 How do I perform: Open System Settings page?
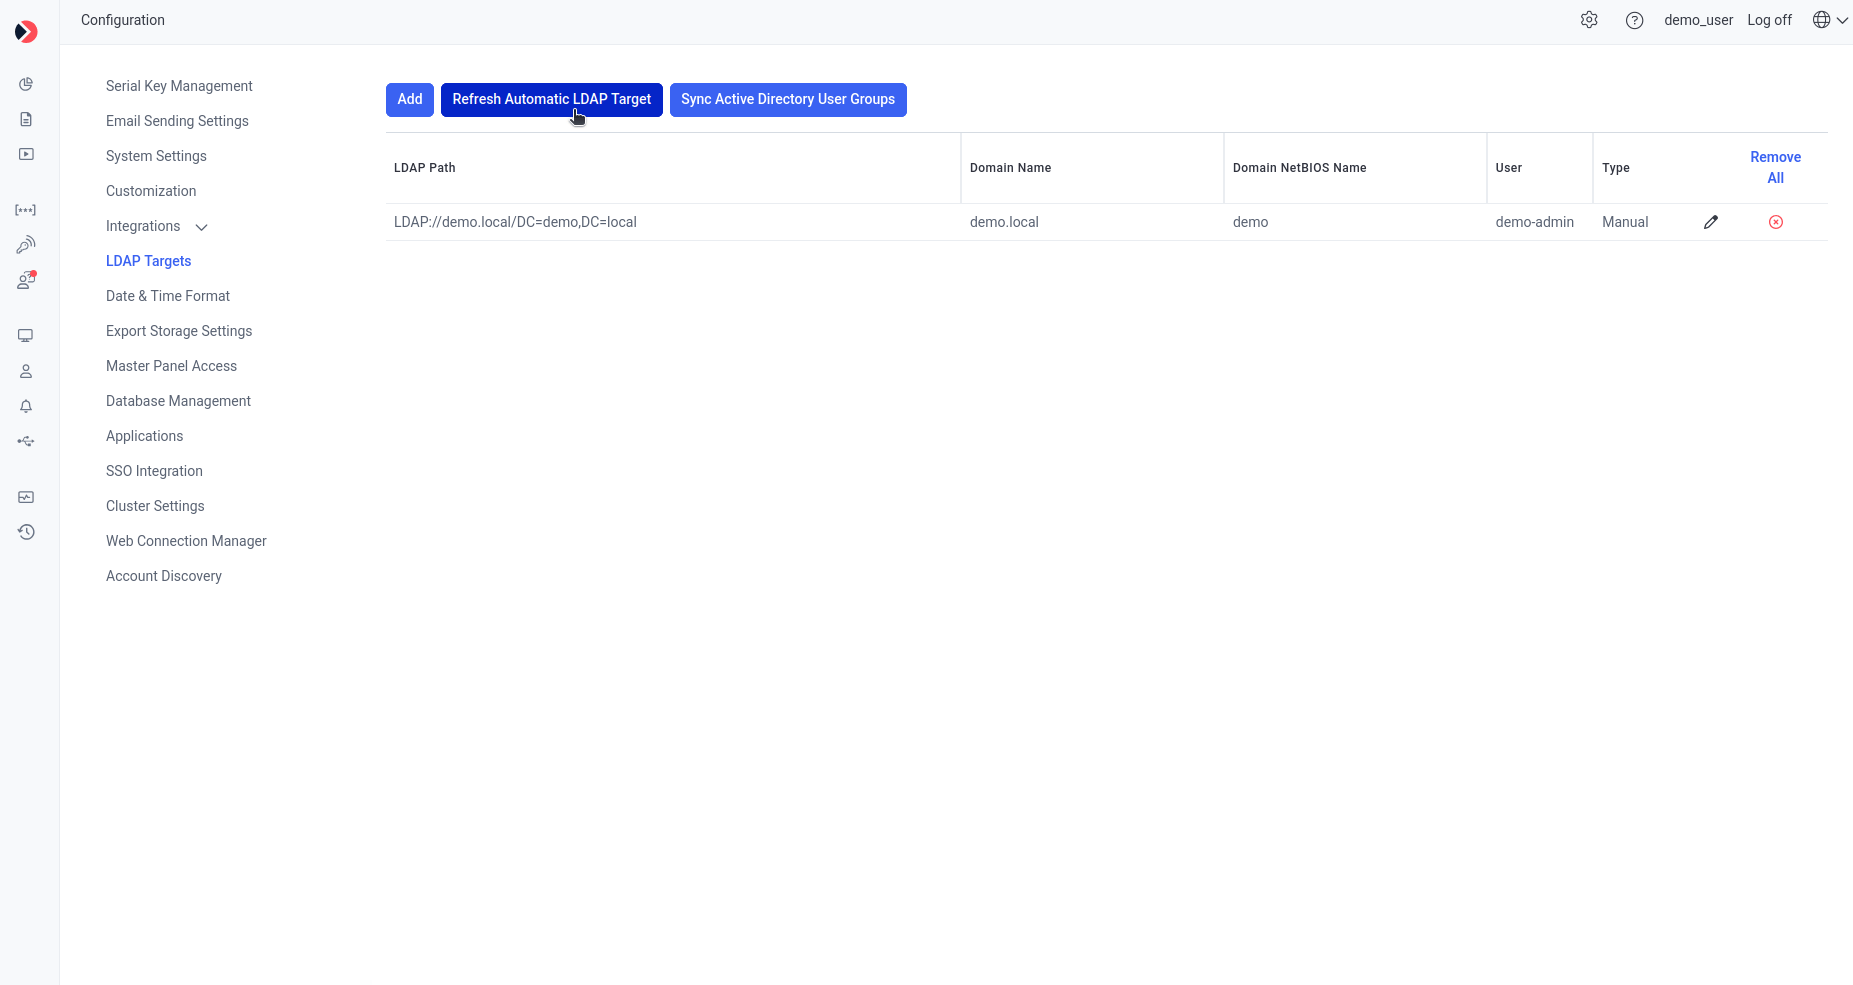coord(156,156)
